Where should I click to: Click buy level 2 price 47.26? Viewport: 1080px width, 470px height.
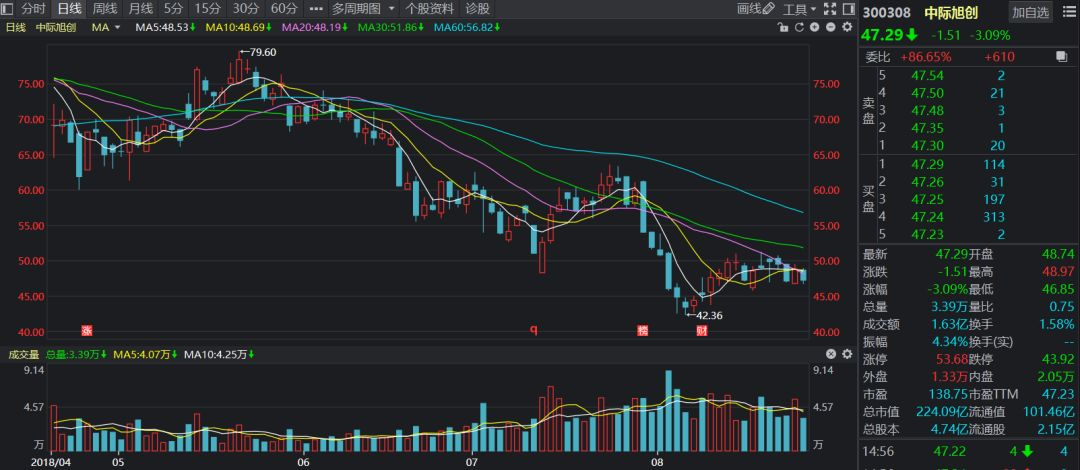(926, 182)
